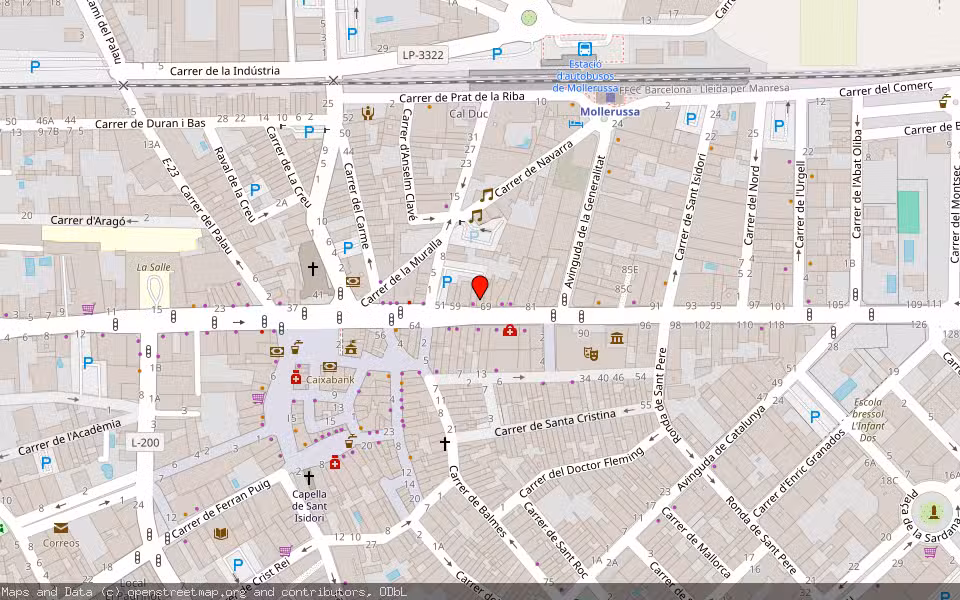Select the Avinguda de la Generalitat label

585,222
